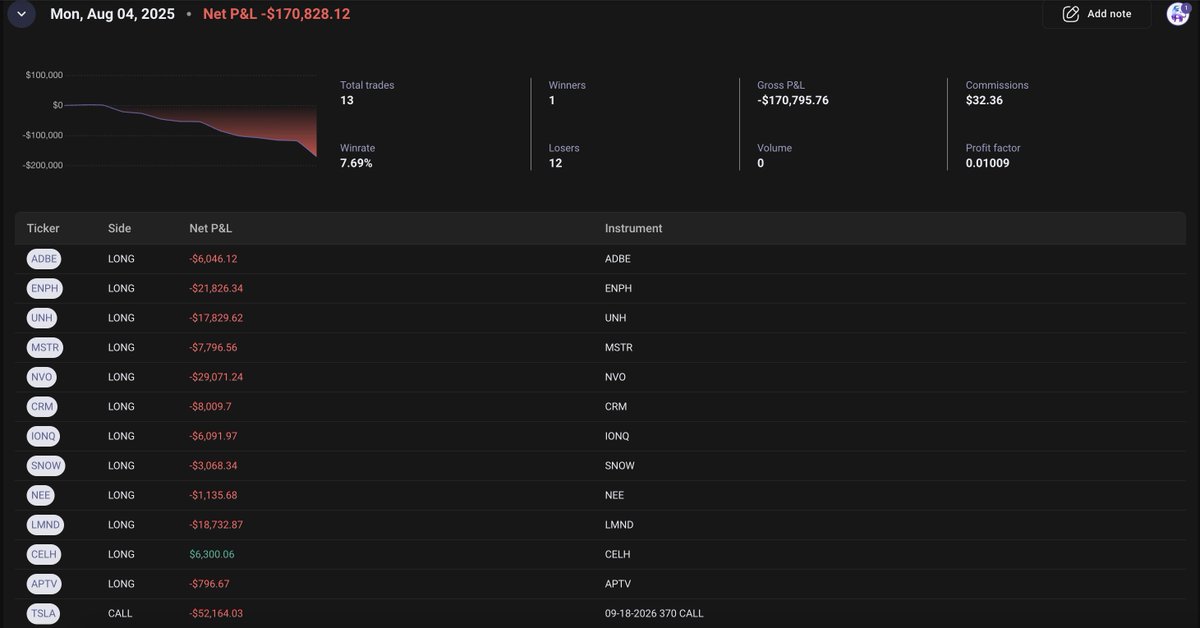1200x628 pixels.
Task: Click the LMND ticker icon
Action: (x=44, y=524)
